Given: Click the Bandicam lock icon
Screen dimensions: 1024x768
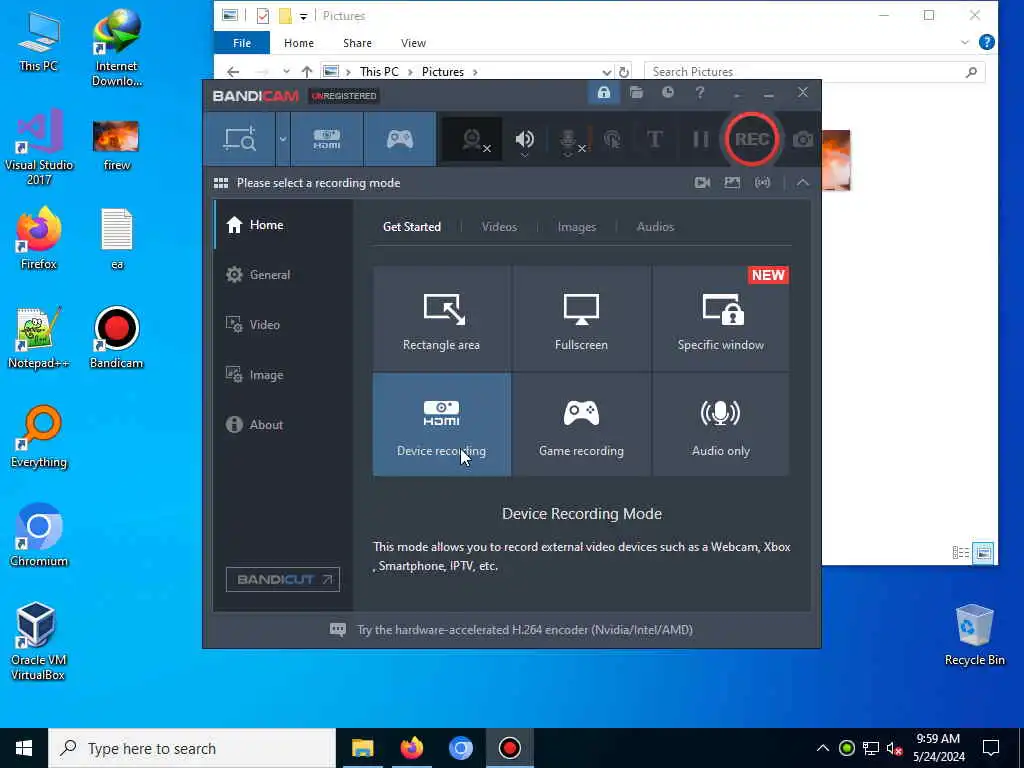Looking at the screenshot, I should point(603,93).
